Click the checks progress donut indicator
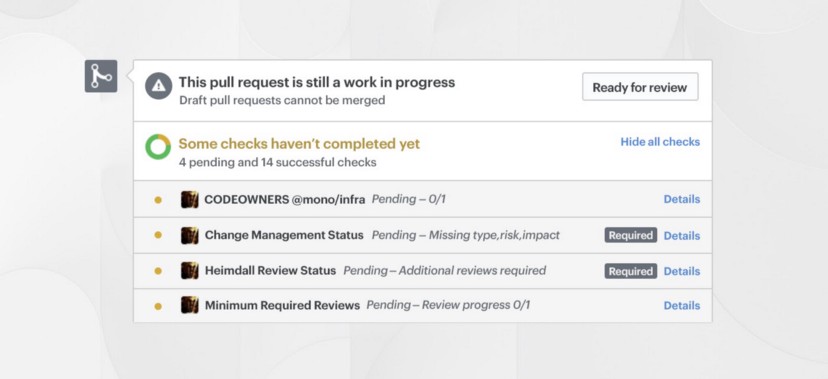 point(158,147)
